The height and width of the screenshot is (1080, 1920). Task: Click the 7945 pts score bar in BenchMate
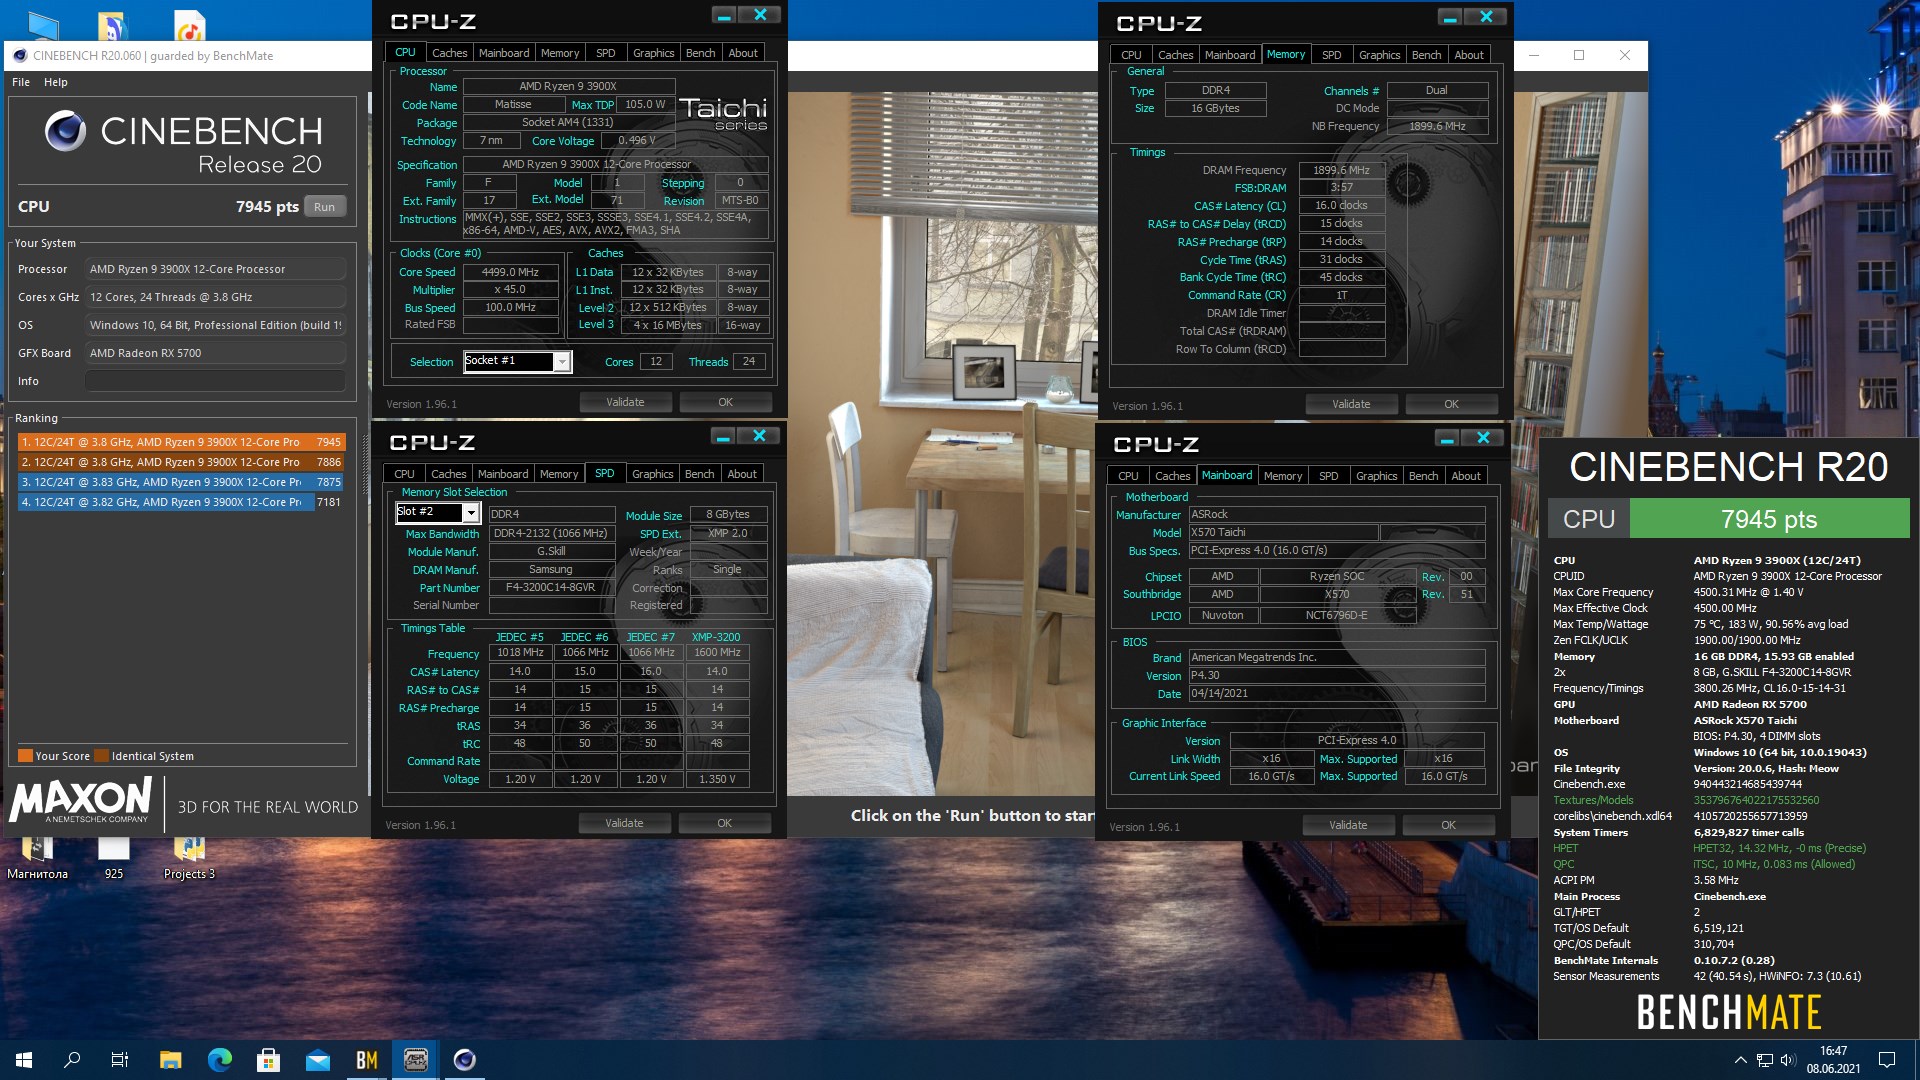1769,519
